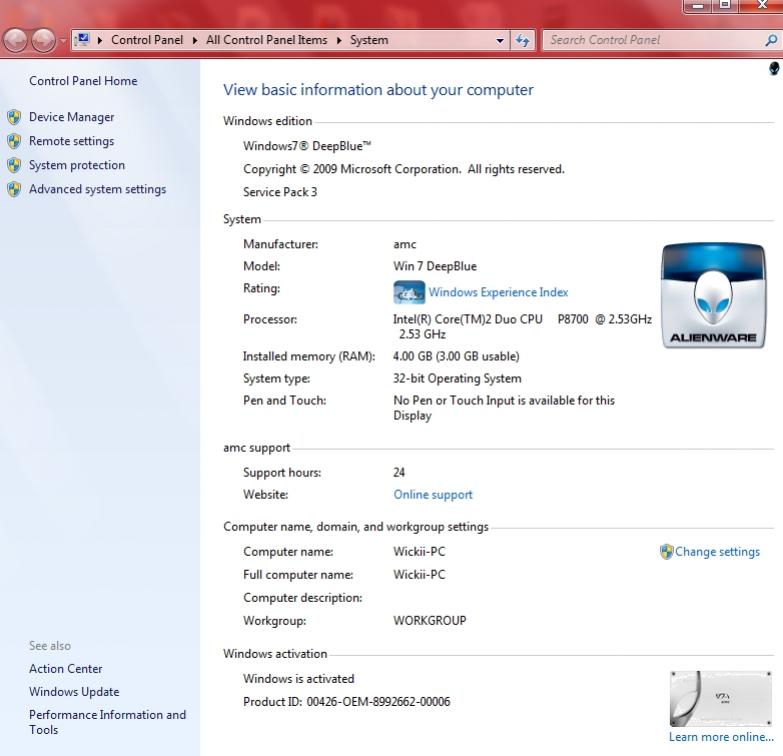This screenshot has width=783, height=756.
Task: Open Windows Update link
Action: 74,692
